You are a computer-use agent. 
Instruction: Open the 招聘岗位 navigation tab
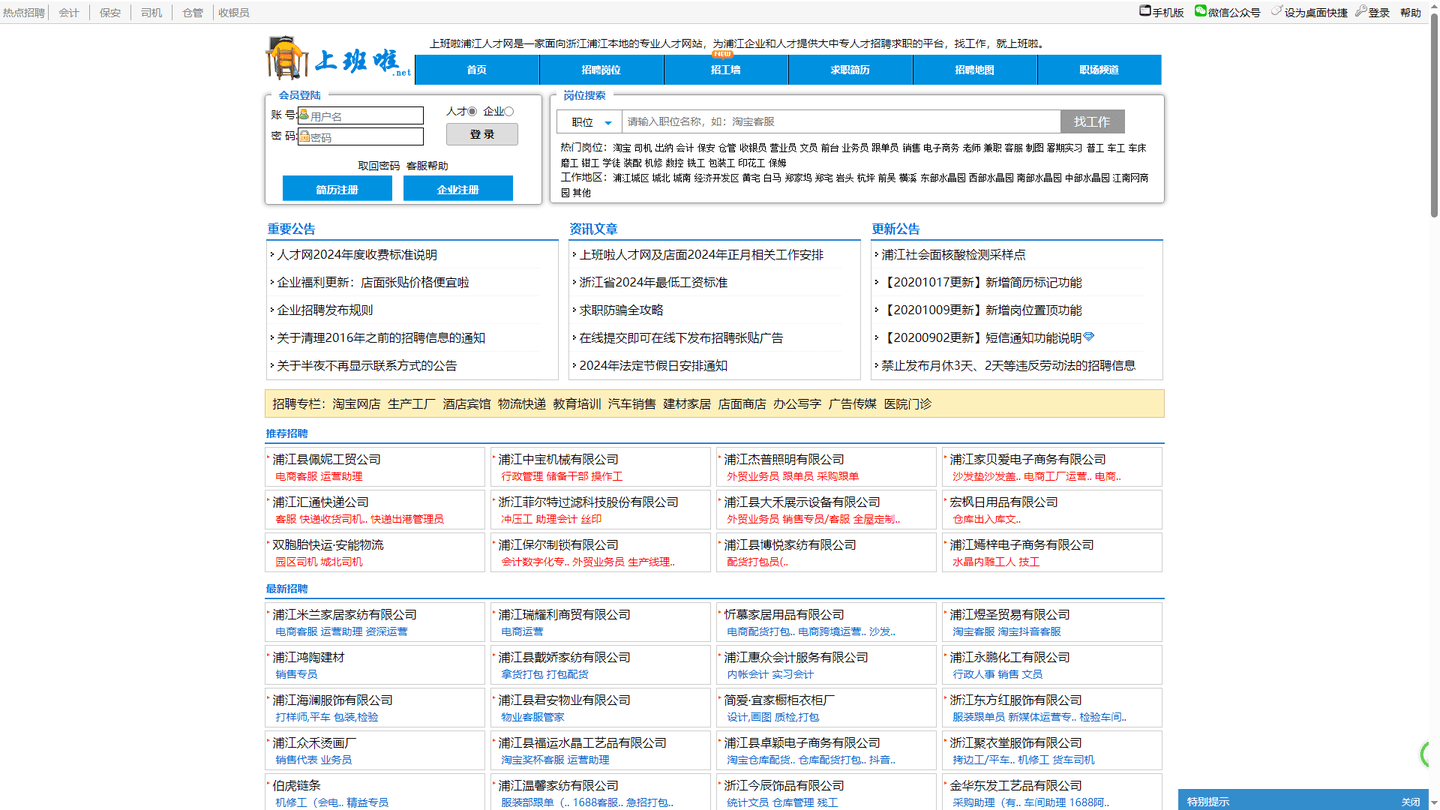(601, 70)
